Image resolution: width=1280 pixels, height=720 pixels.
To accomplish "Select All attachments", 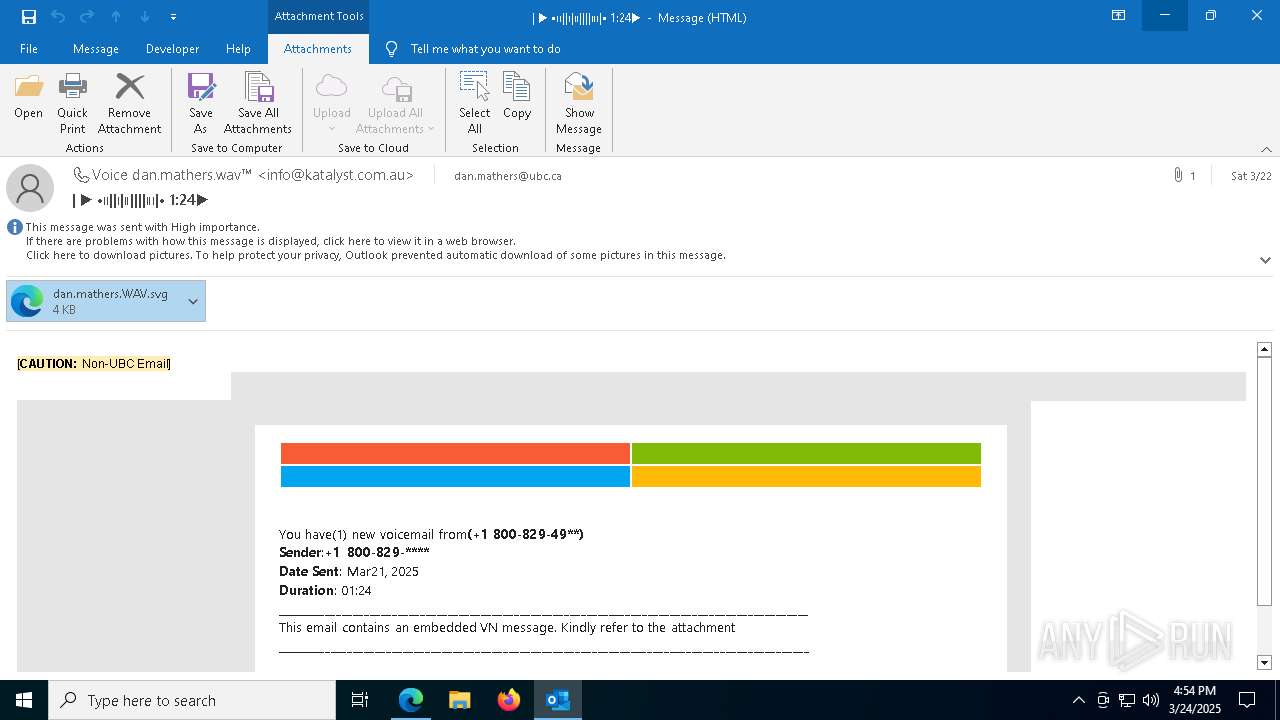I will pos(474,103).
